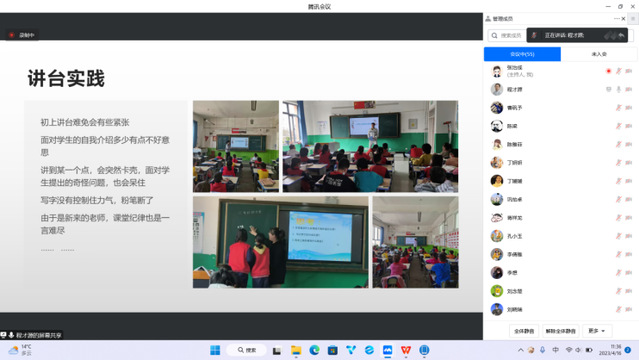This screenshot has width=639, height=360.
Task: Select the 会议中(55) tab
Action: (x=522, y=54)
